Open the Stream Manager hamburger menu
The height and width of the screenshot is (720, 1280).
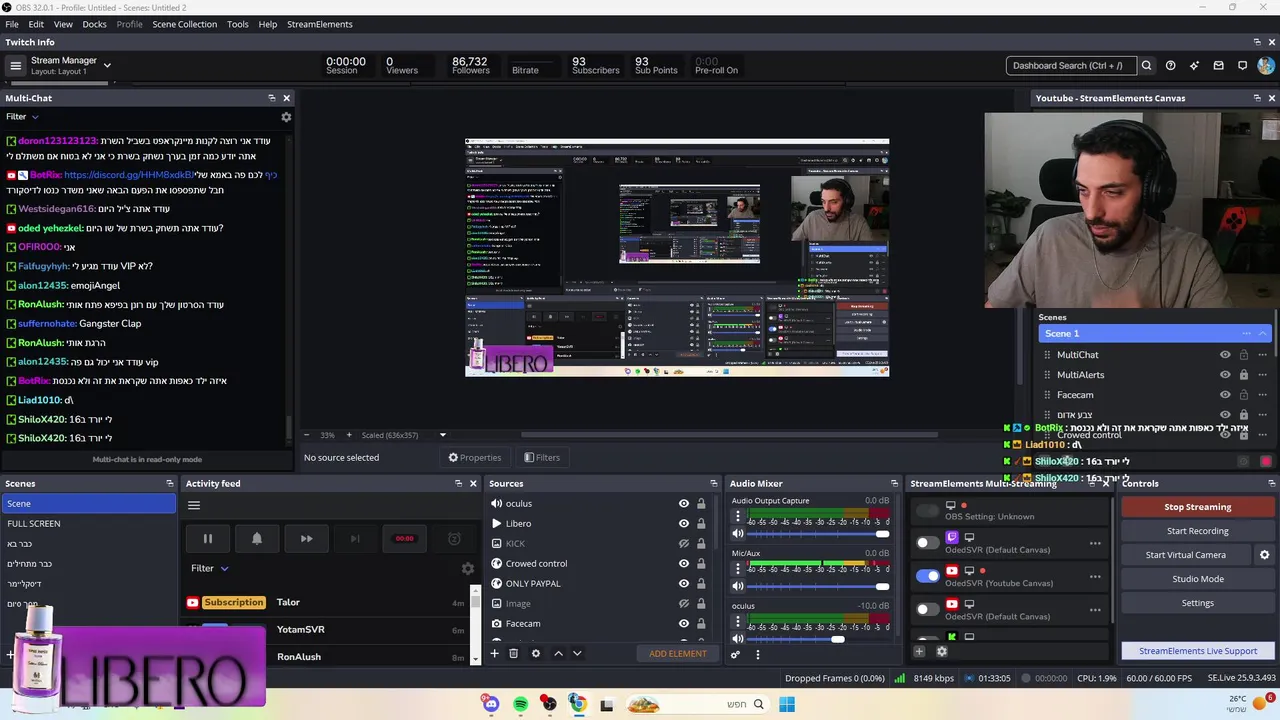15,66
